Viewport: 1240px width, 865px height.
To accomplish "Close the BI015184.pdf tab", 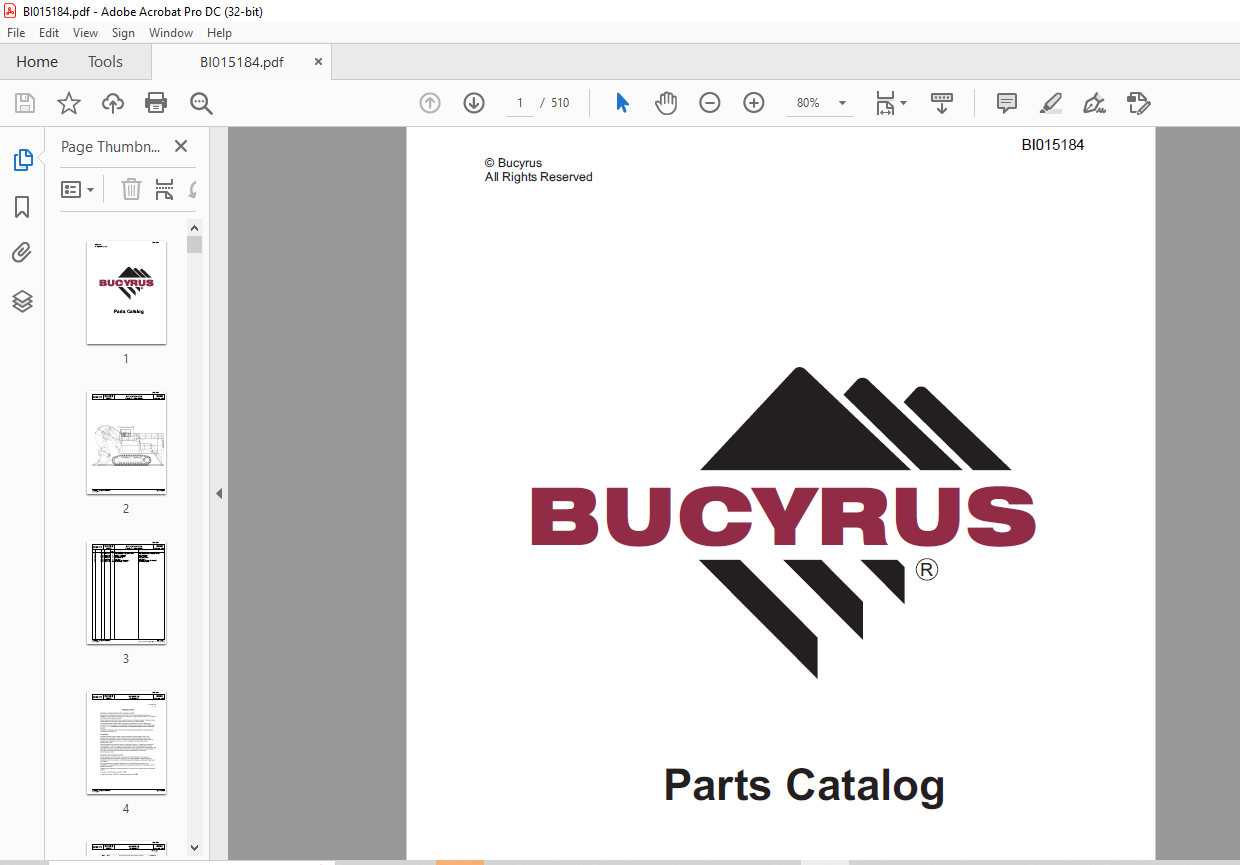I will (319, 61).
